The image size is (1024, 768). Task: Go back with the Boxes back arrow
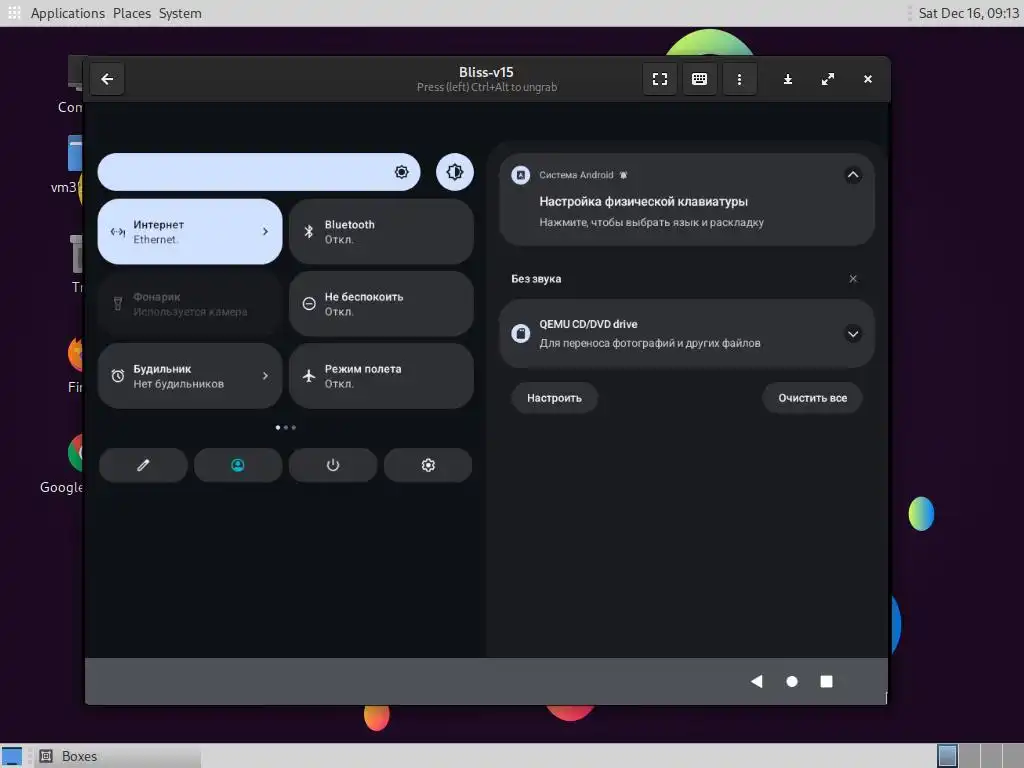pyautogui.click(x=107, y=79)
